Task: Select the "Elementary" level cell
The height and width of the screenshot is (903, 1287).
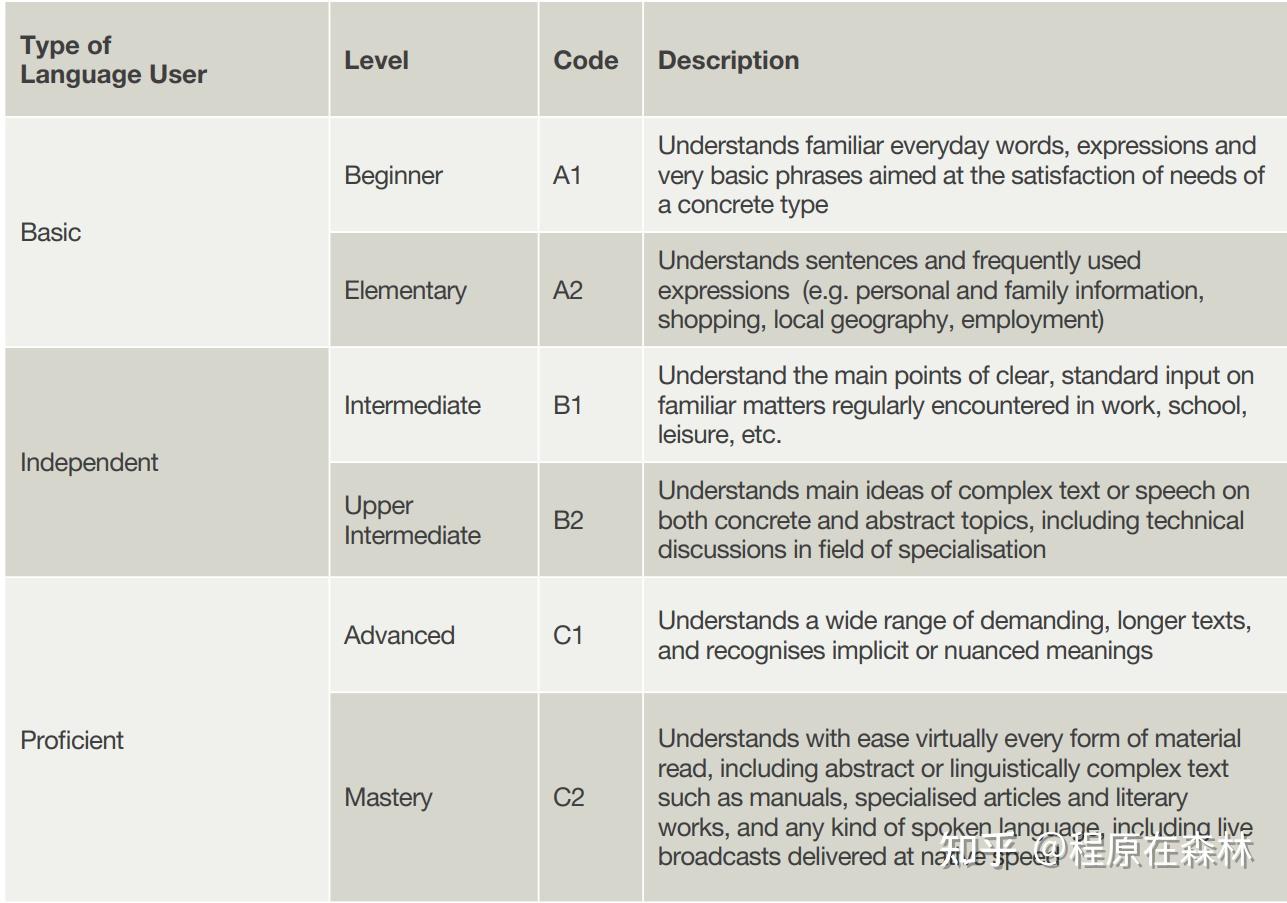Action: click(405, 290)
